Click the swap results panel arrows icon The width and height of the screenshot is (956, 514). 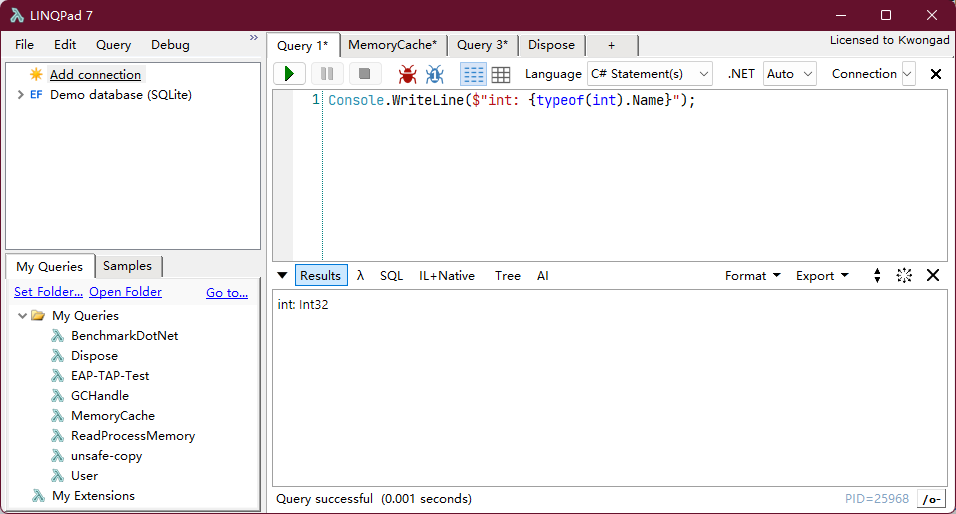pos(877,276)
